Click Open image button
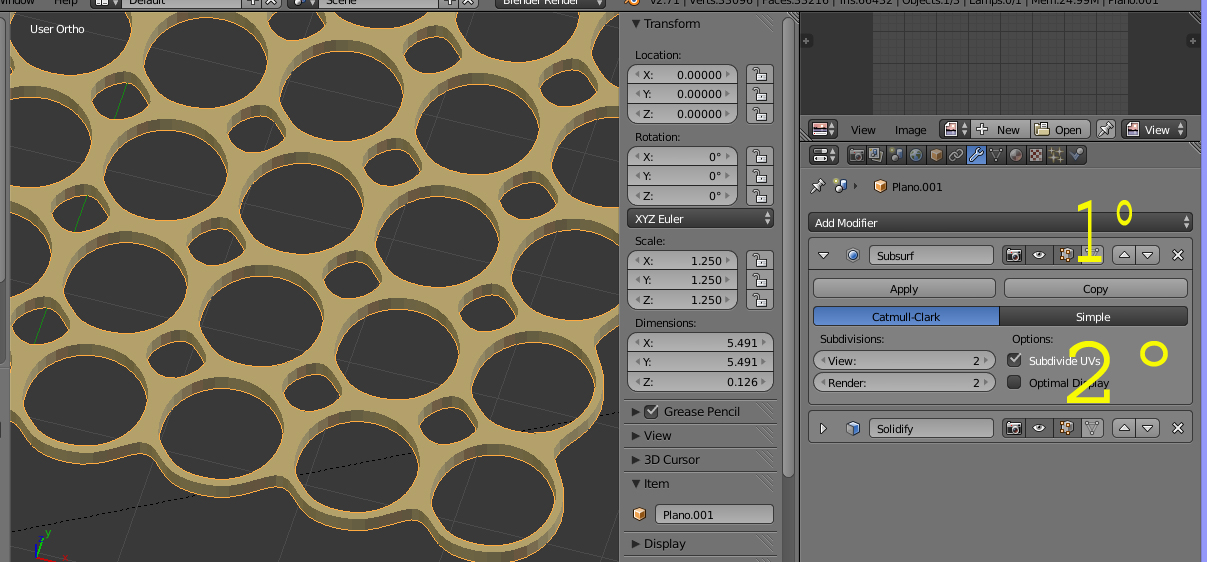This screenshot has height=562, width=1207. tap(1060, 130)
